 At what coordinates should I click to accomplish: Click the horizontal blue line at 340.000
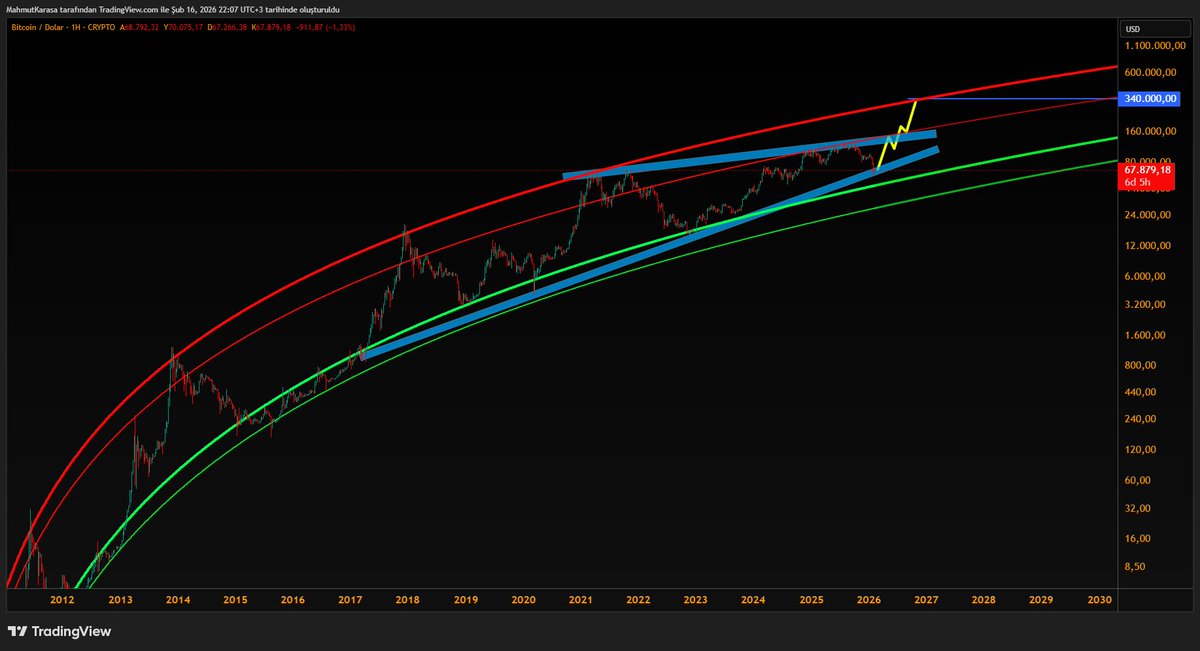(1020, 98)
